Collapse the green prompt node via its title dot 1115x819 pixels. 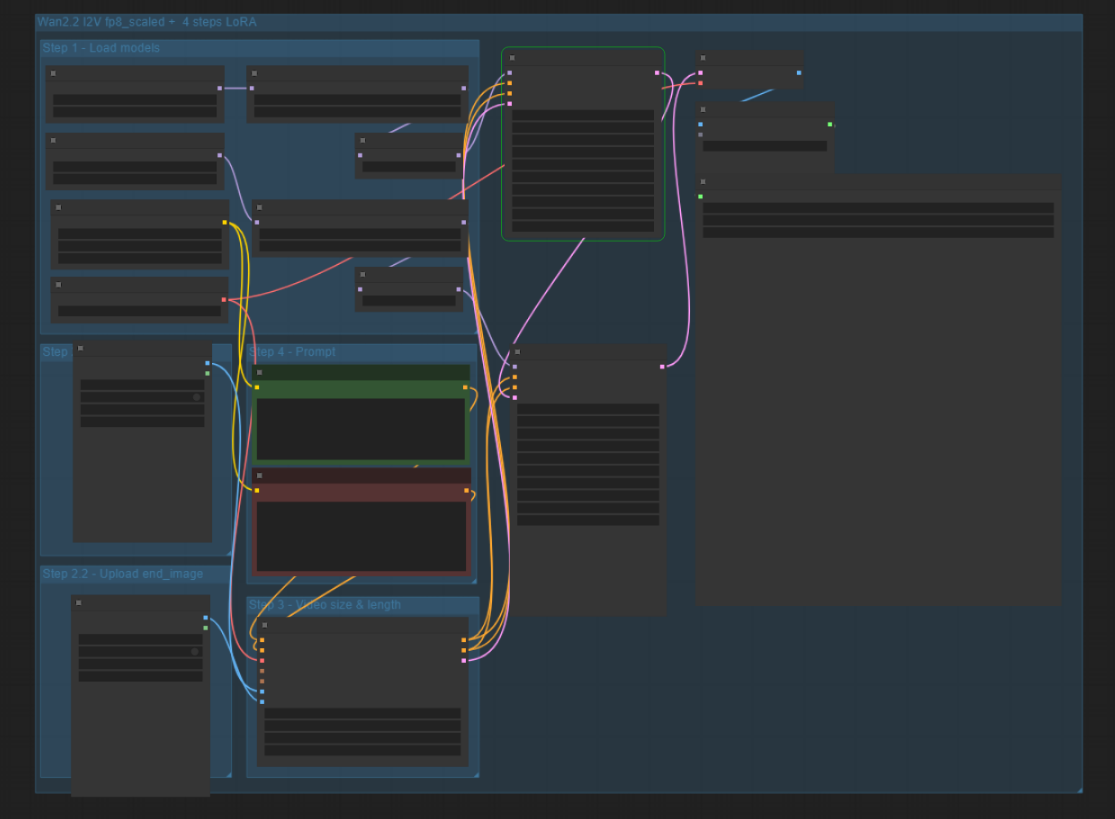260,373
